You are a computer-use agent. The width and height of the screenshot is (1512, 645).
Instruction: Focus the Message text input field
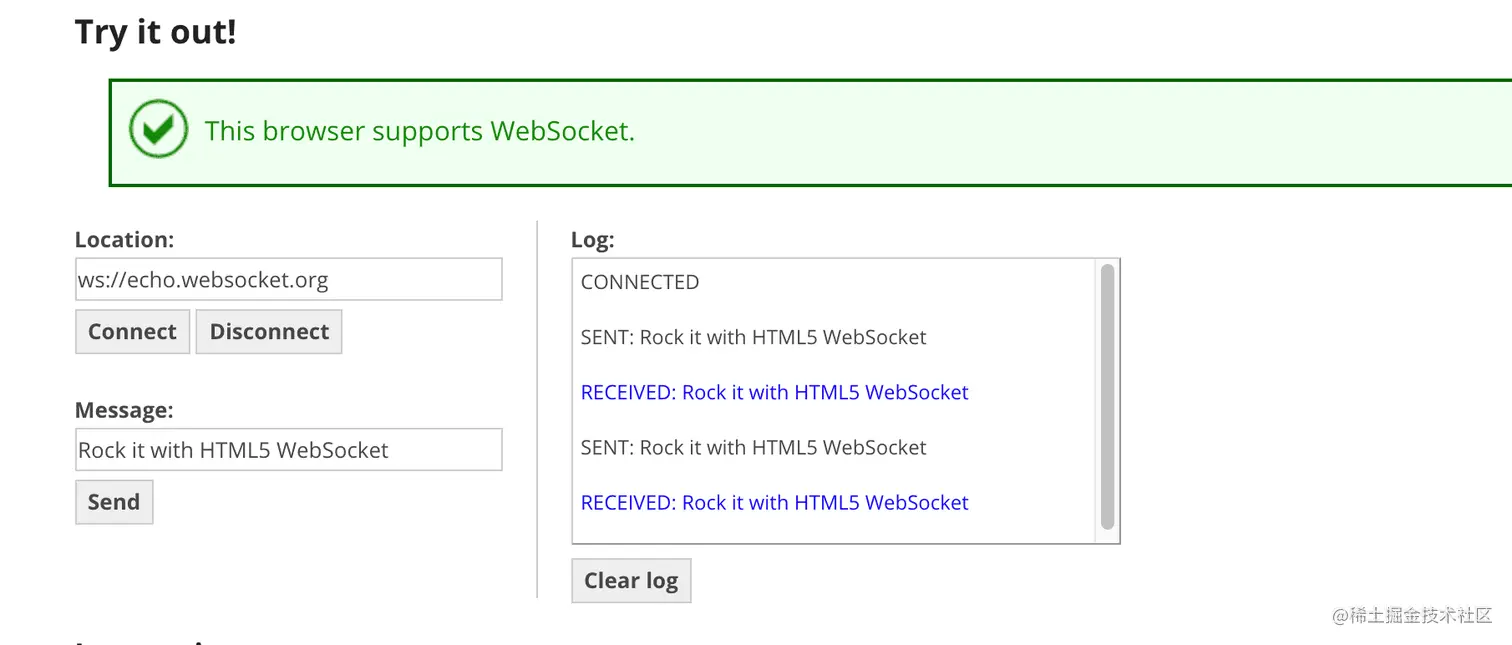click(x=288, y=450)
